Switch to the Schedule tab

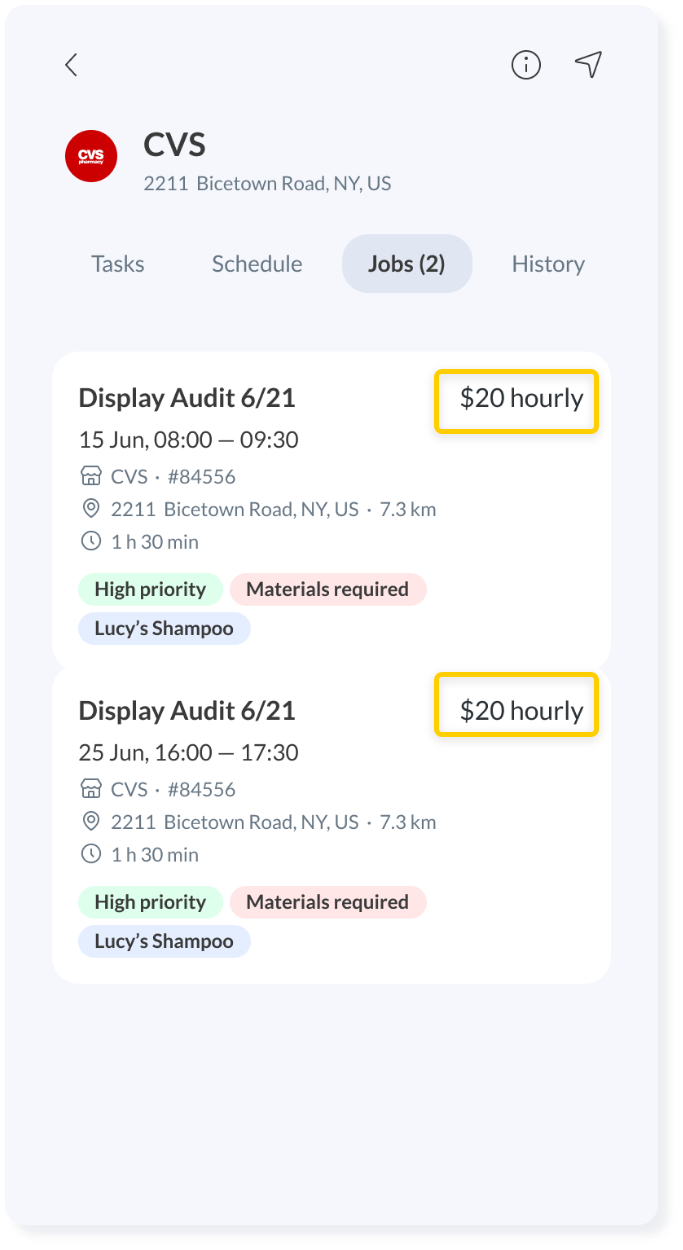[x=257, y=264]
